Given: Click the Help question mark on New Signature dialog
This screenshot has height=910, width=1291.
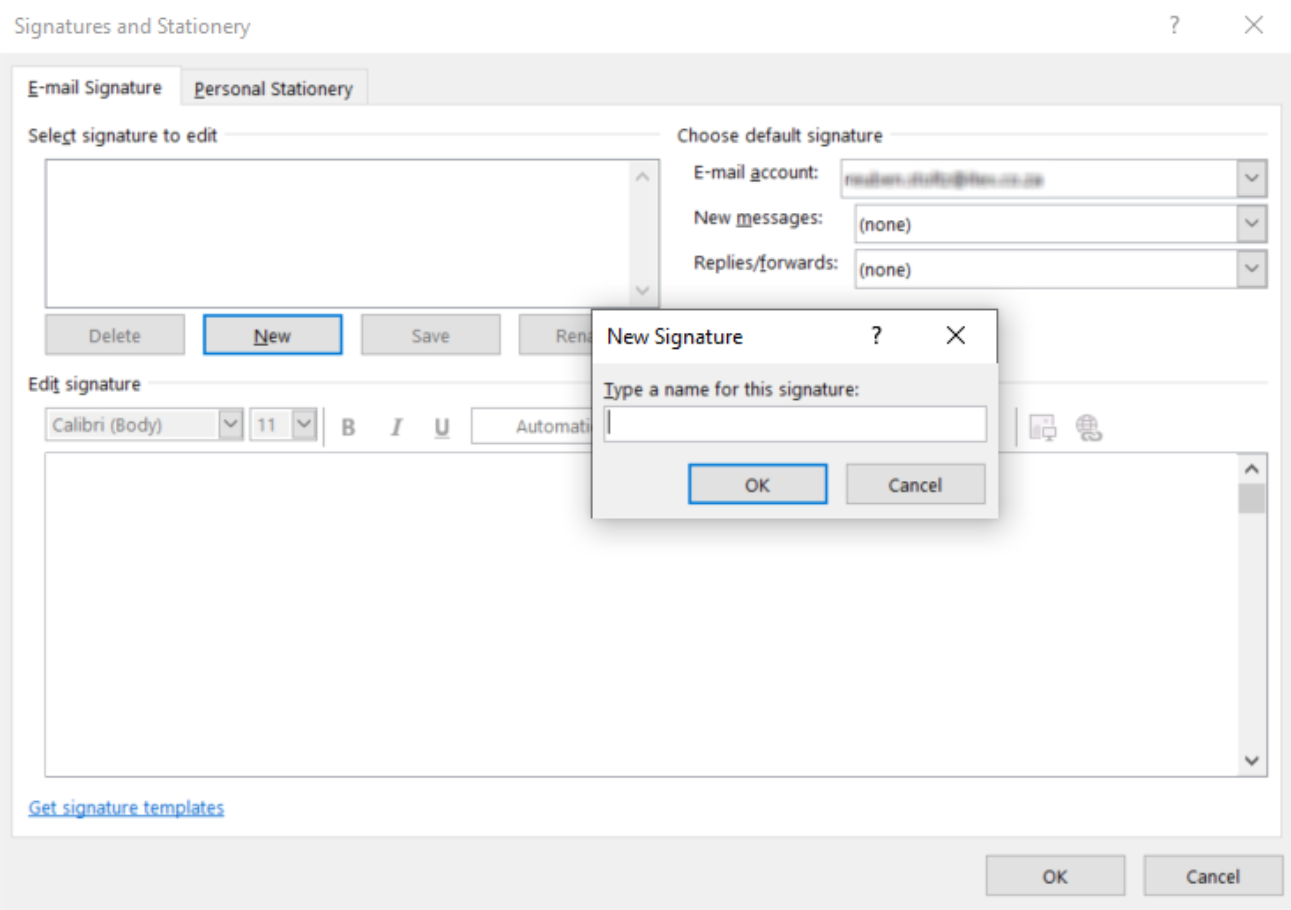Looking at the screenshot, I should click(876, 336).
